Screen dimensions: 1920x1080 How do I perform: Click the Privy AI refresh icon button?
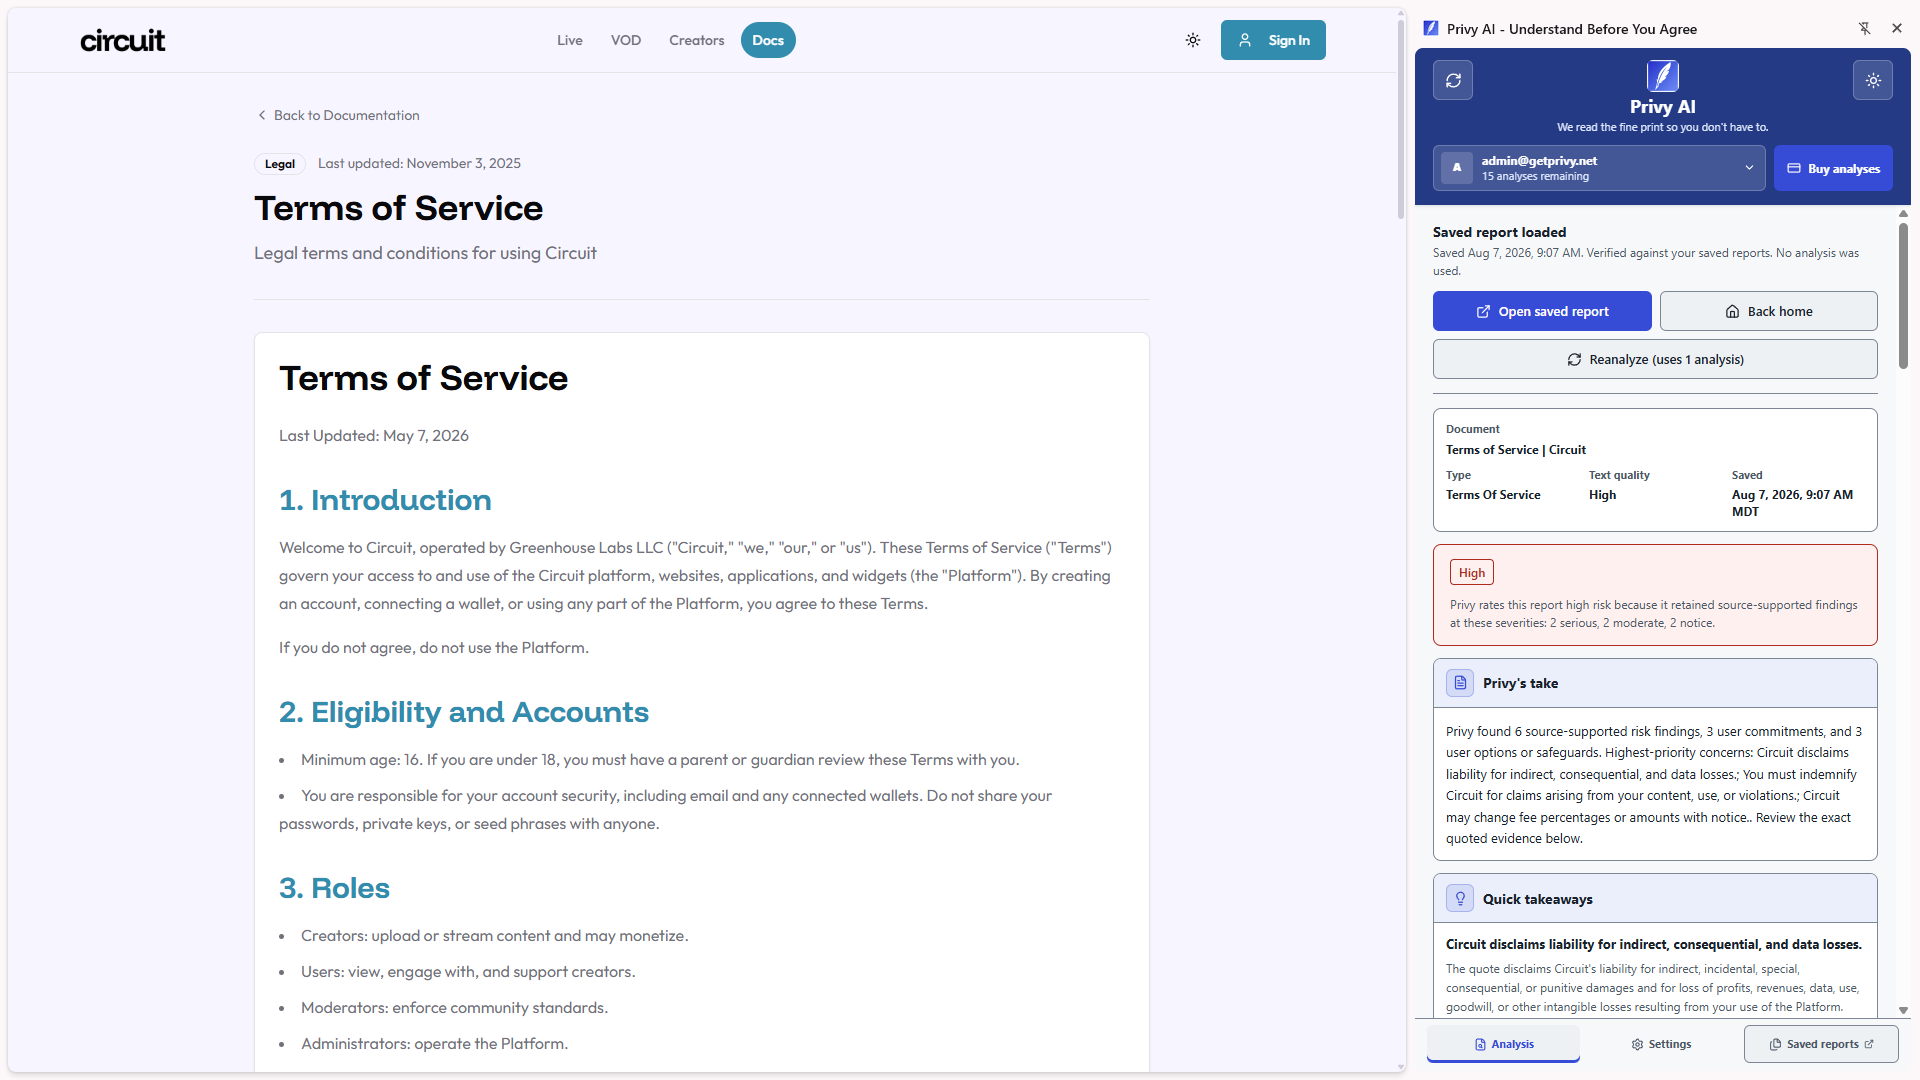(1453, 80)
